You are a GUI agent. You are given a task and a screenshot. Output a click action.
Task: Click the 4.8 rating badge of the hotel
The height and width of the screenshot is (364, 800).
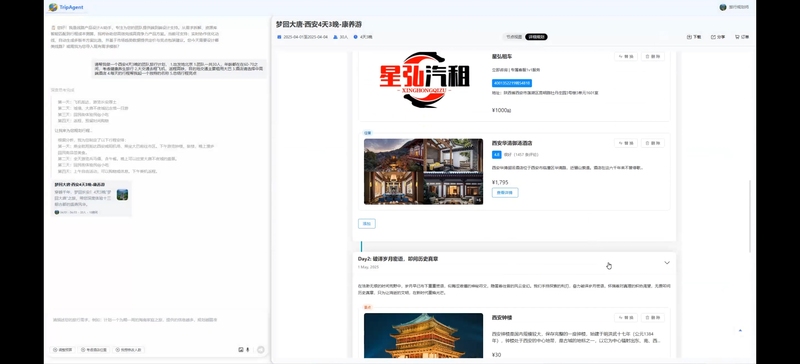point(496,154)
